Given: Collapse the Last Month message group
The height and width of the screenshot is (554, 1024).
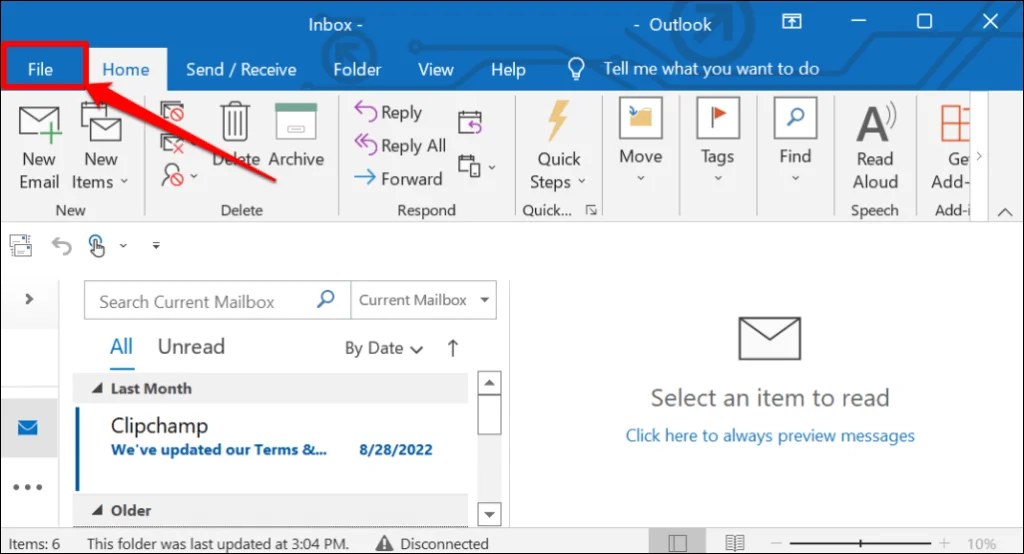Looking at the screenshot, I should click(98, 388).
